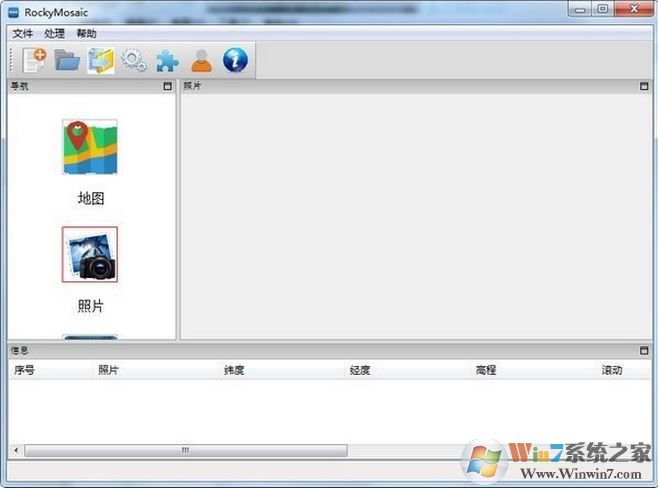The width and height of the screenshot is (658, 488).
Task: Click the toolbar drag handle grip
Action: (x=12, y=61)
